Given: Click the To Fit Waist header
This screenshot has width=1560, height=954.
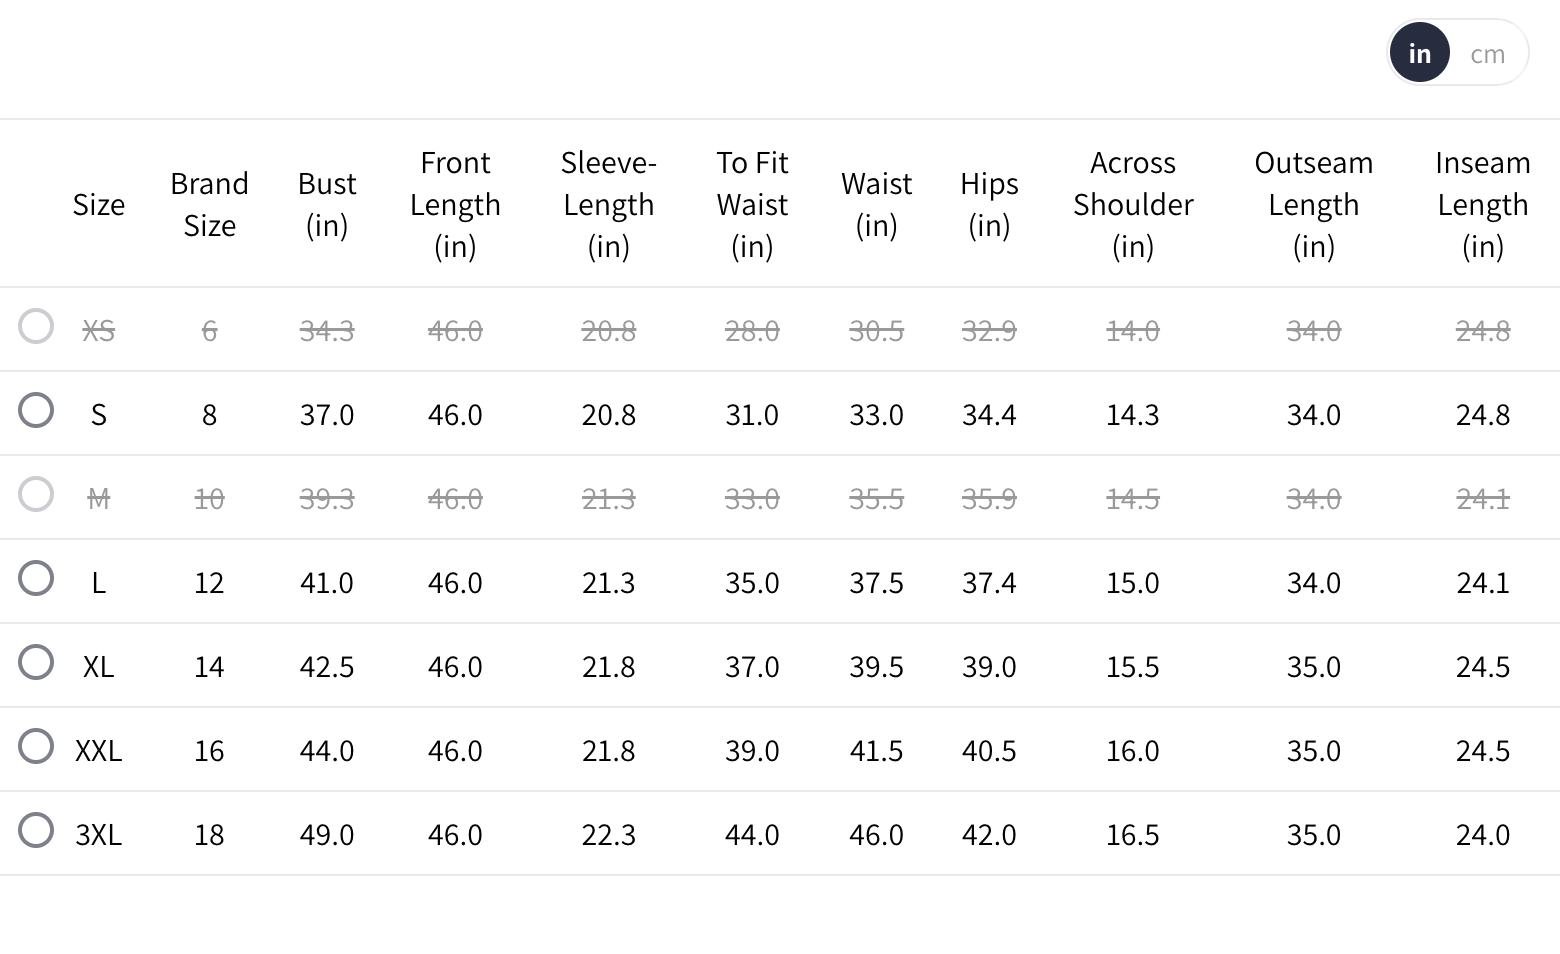Looking at the screenshot, I should pos(752,204).
